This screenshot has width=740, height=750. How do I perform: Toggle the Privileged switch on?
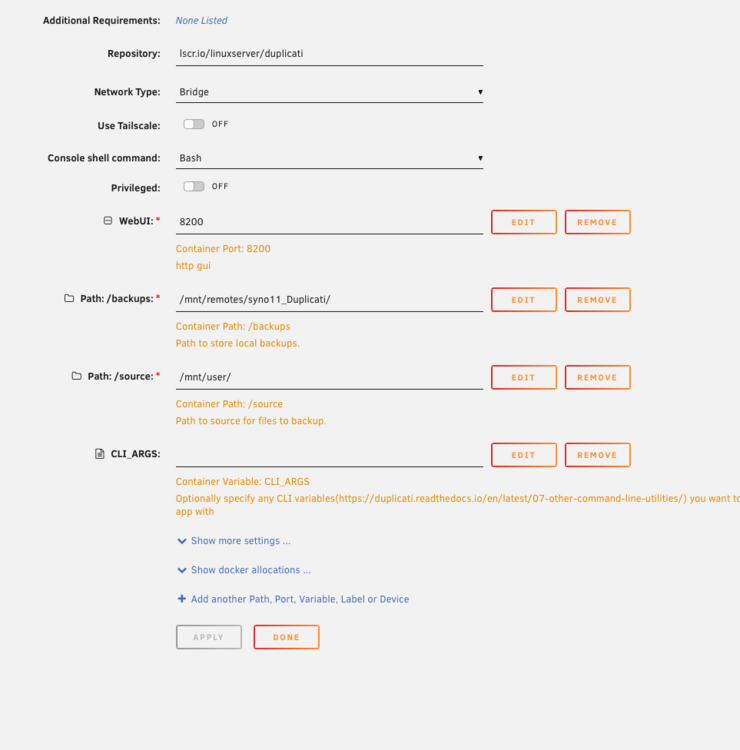(x=194, y=187)
